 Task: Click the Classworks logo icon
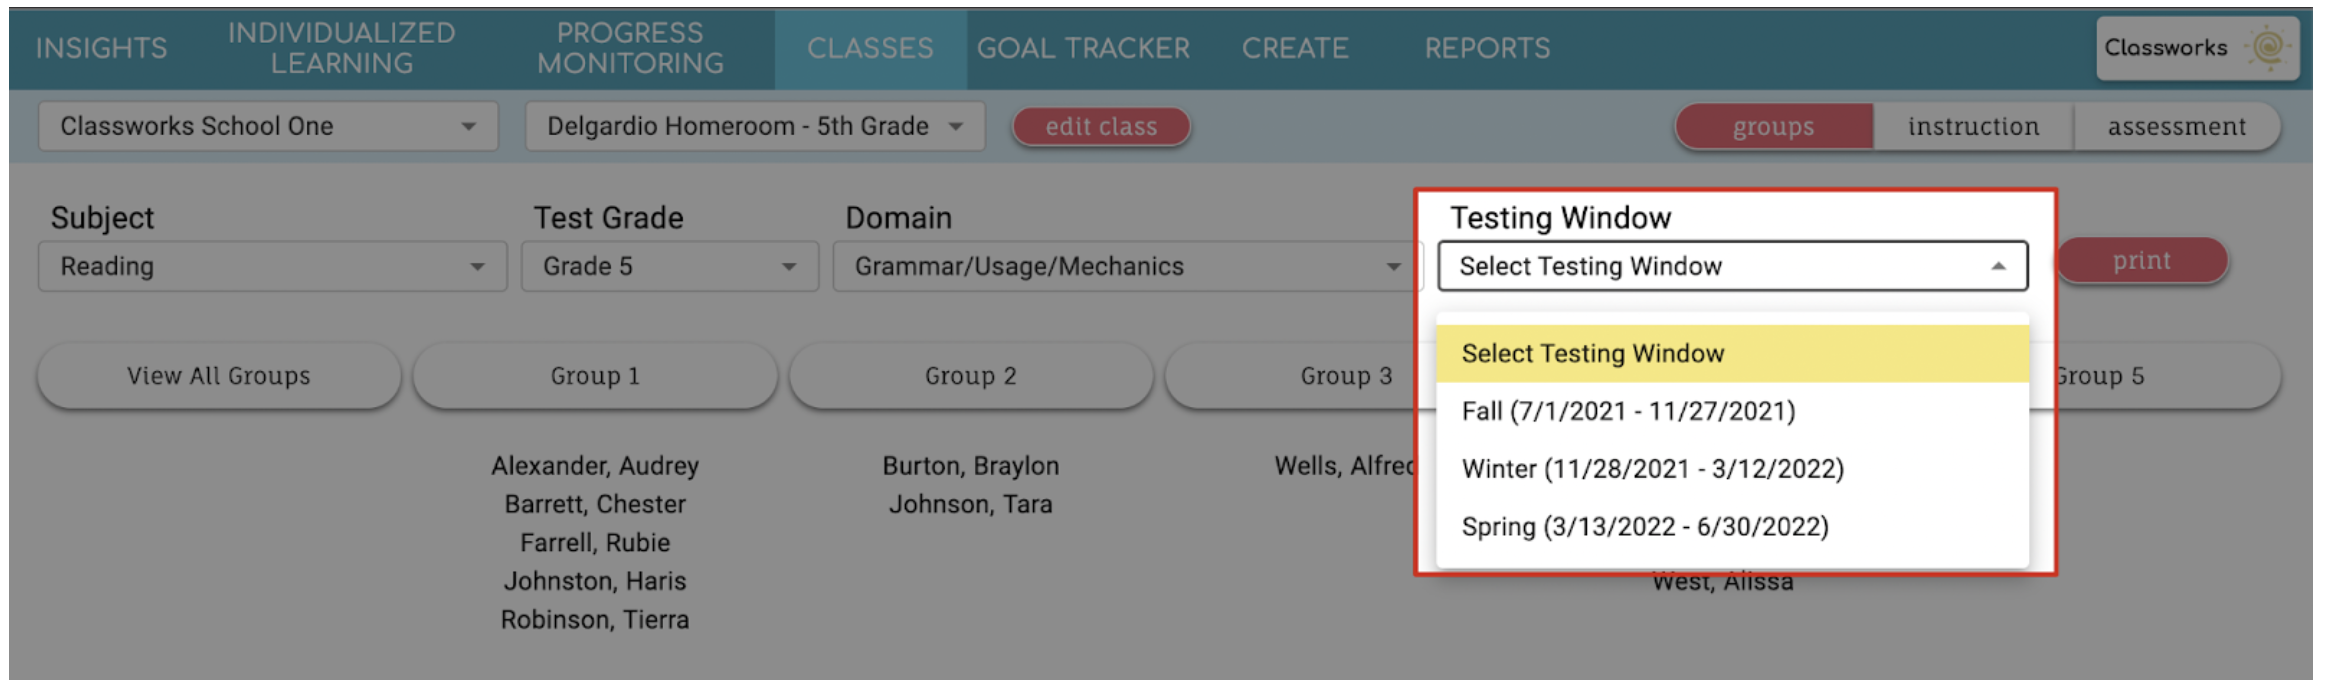2266,47
